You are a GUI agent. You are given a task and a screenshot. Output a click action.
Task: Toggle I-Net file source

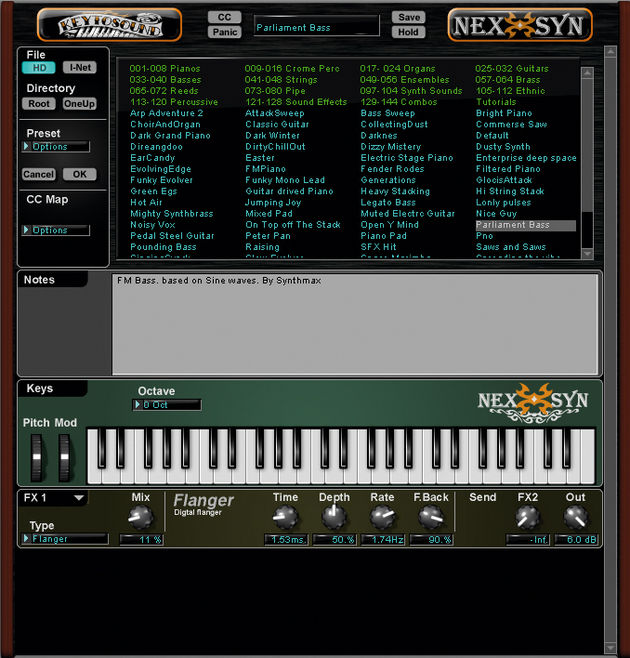pyautogui.click(x=80, y=68)
